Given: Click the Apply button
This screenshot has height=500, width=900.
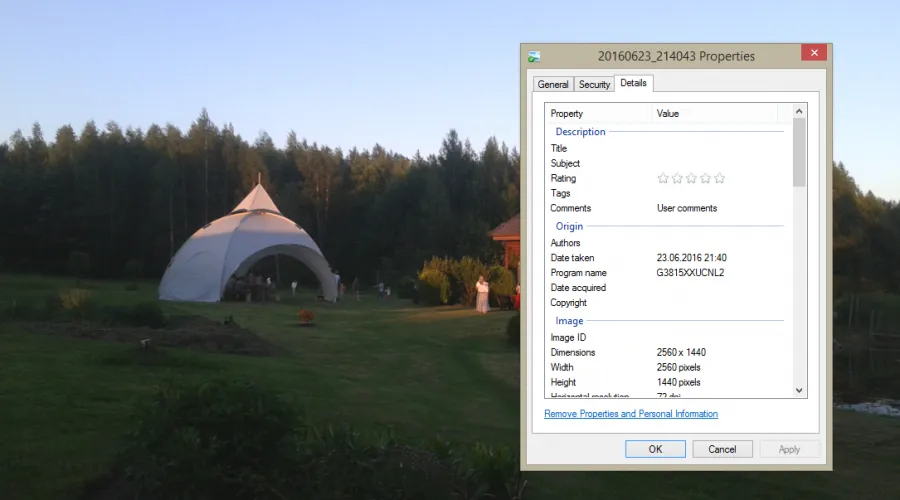Looking at the screenshot, I should [789, 449].
